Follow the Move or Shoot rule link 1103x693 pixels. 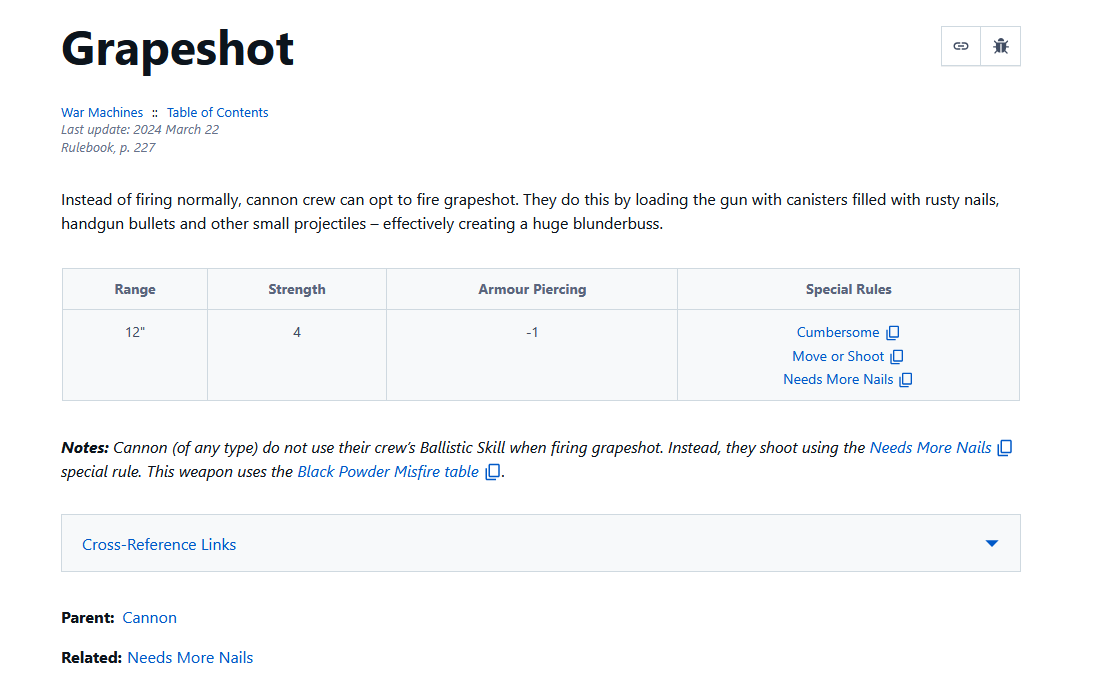[x=838, y=357]
